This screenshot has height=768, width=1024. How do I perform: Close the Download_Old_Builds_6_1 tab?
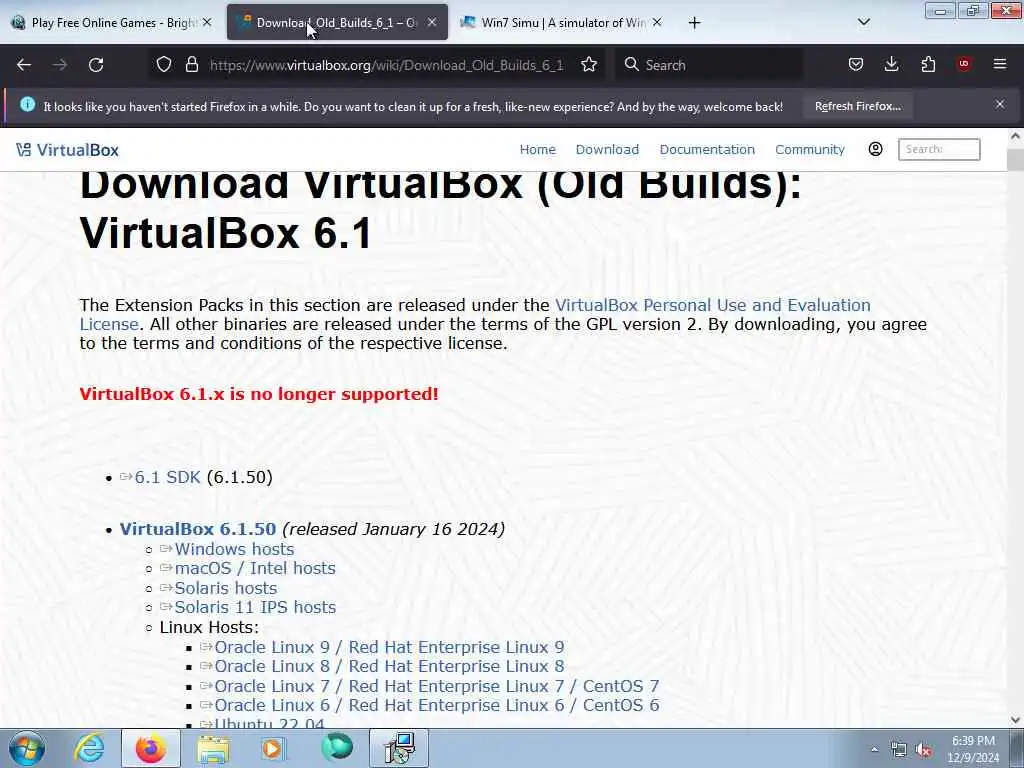pos(432,22)
